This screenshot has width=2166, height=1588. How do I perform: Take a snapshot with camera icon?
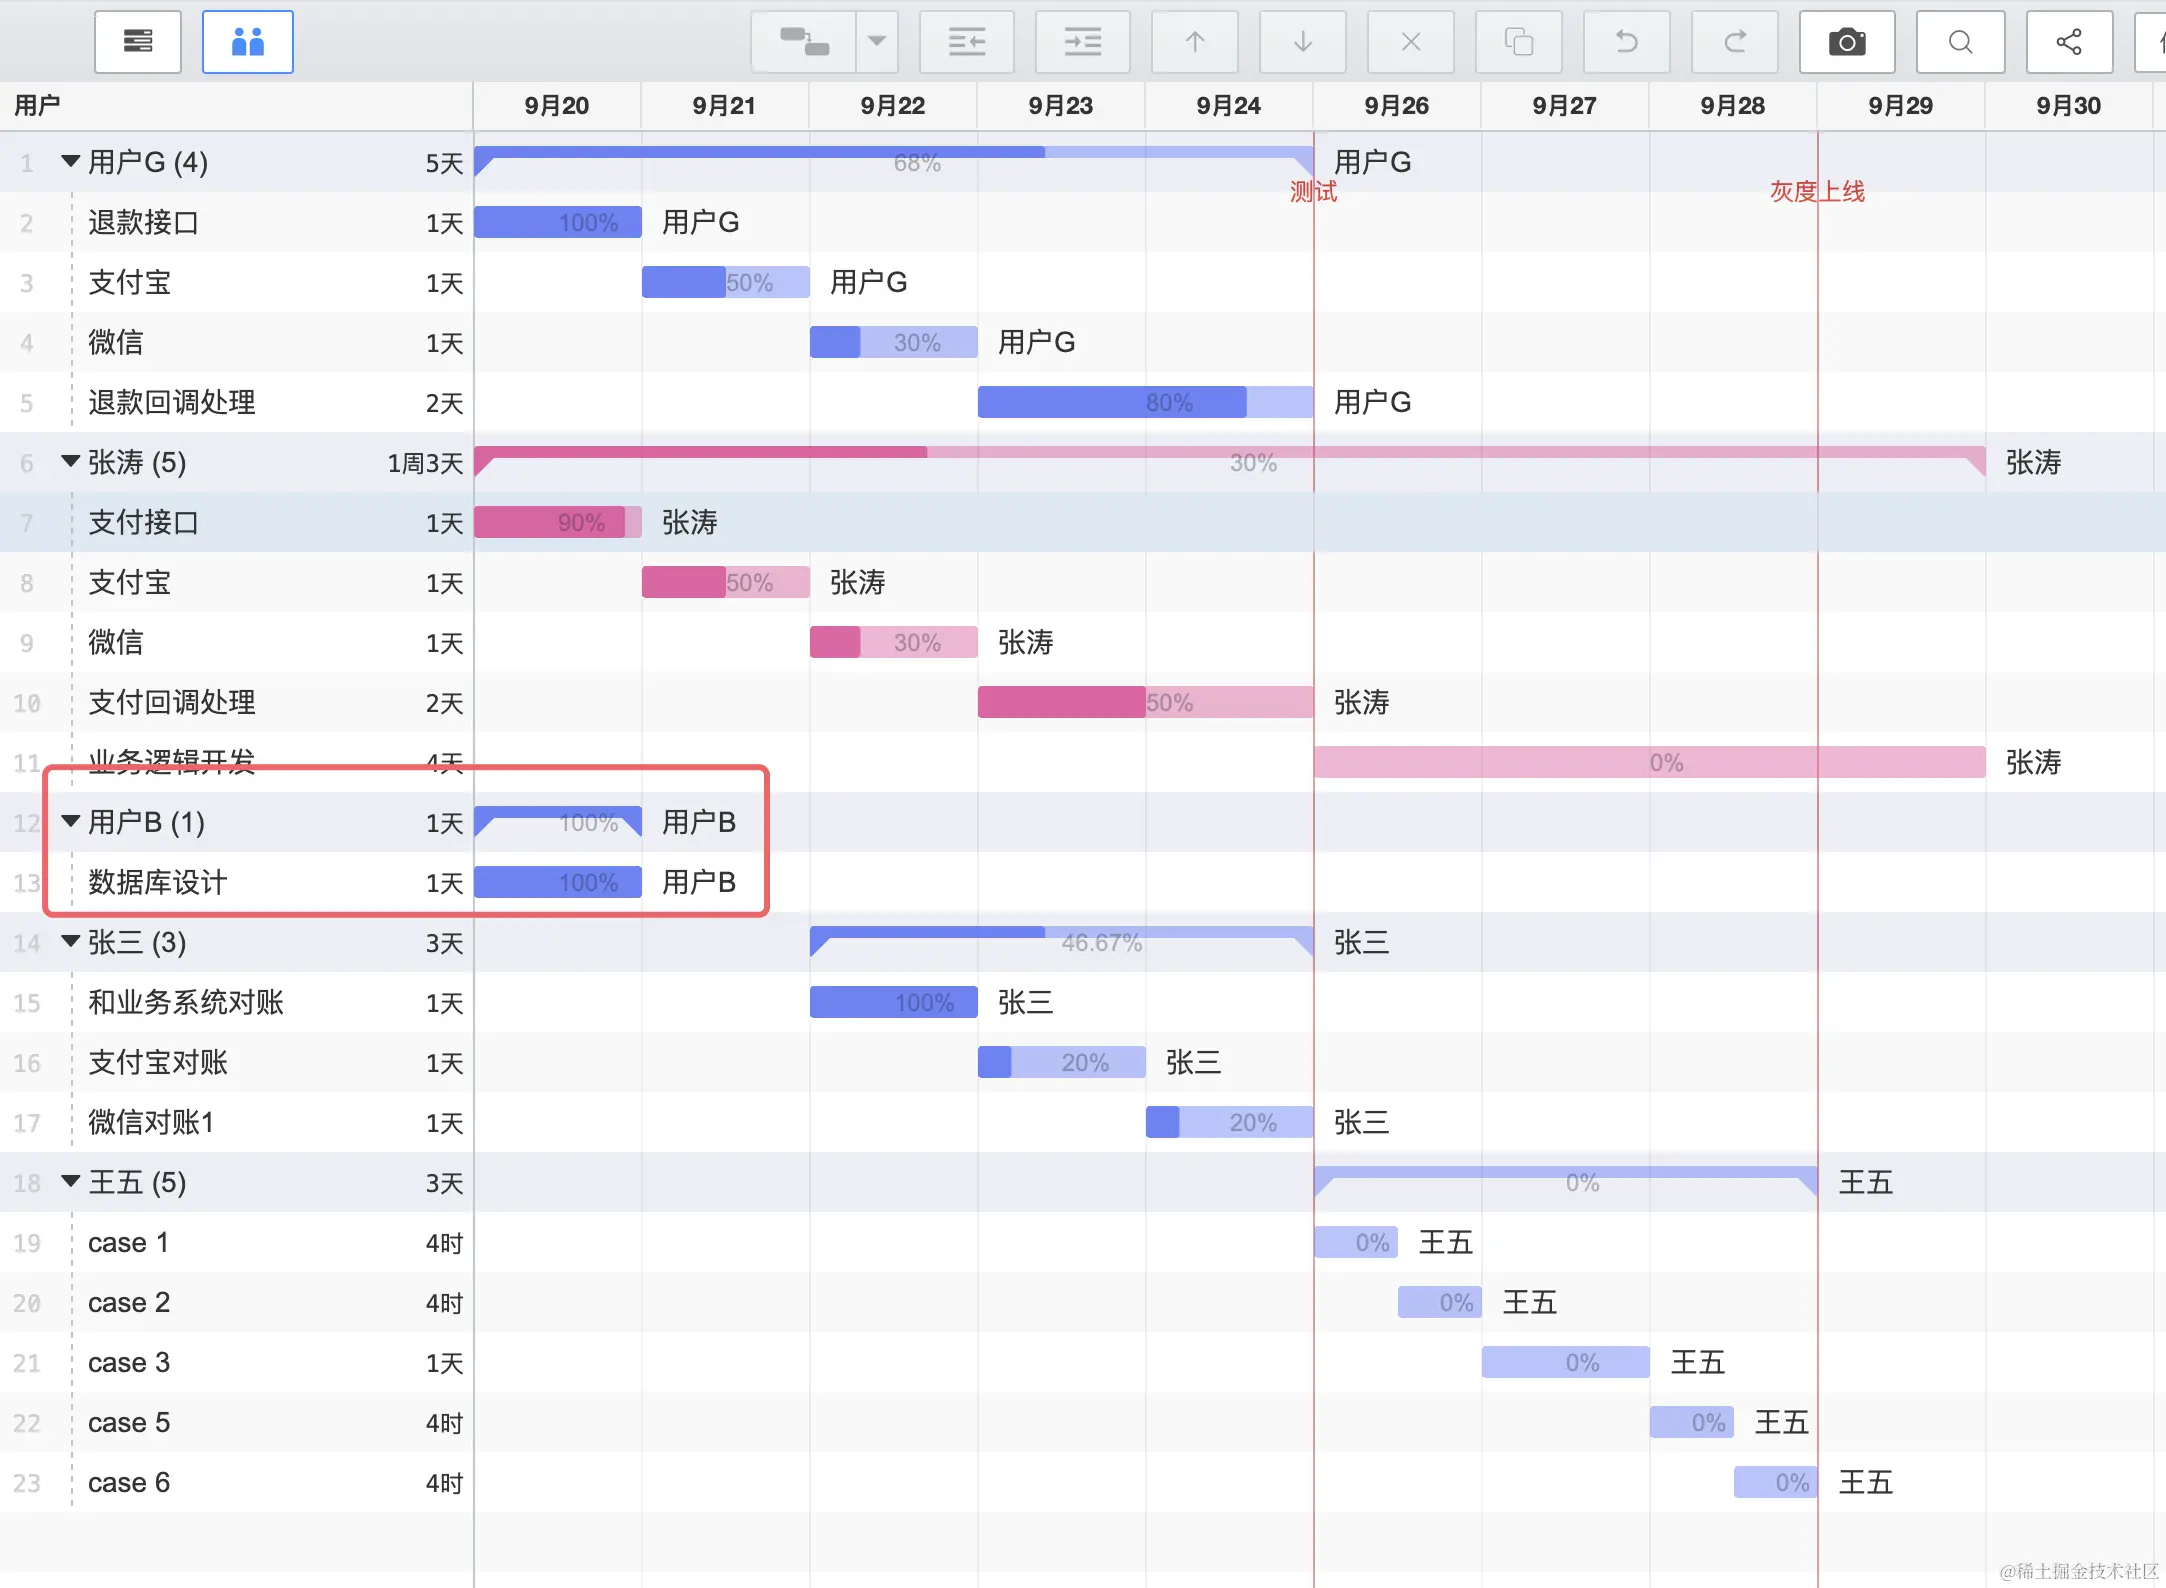click(1846, 42)
